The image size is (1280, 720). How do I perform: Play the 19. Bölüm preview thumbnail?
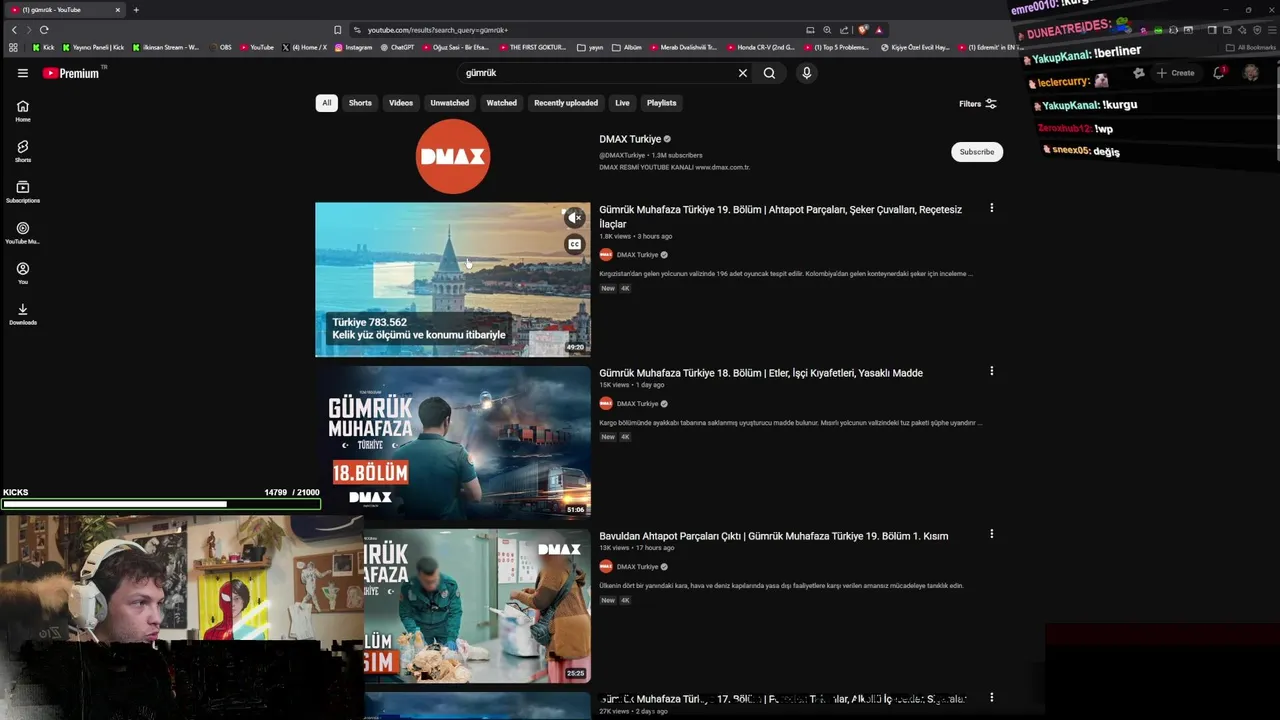(453, 279)
